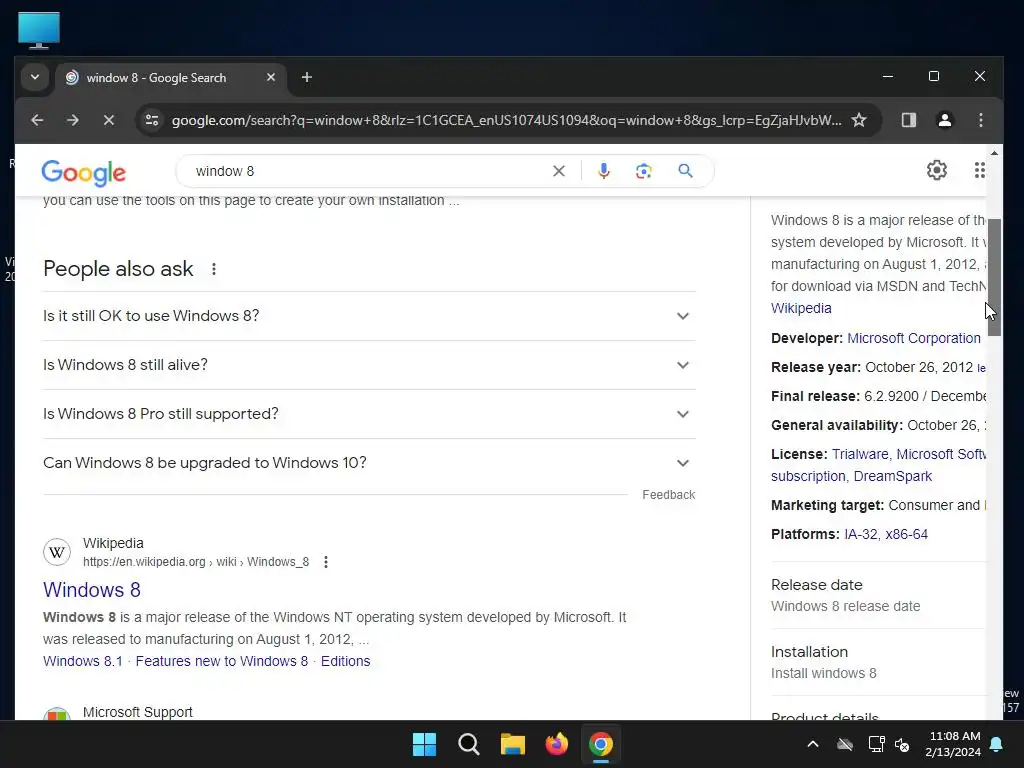Open Chrome side panel
Image resolution: width=1024 pixels, height=768 pixels.
(908, 120)
